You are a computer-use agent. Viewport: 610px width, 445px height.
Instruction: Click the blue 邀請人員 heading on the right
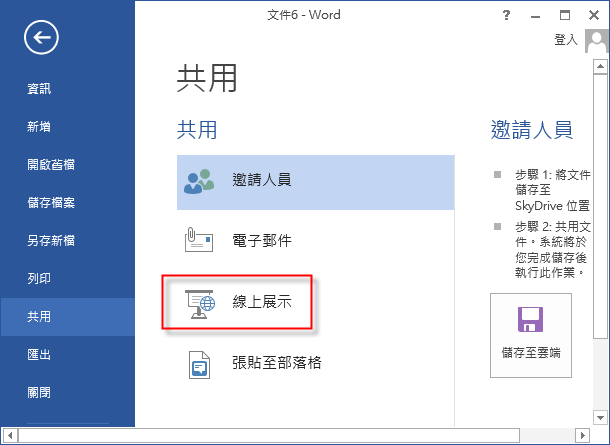point(532,130)
